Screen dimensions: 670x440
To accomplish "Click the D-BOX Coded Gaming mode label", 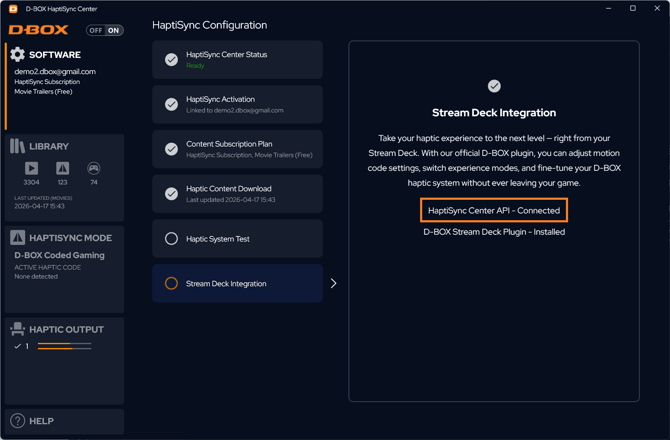I will [59, 255].
